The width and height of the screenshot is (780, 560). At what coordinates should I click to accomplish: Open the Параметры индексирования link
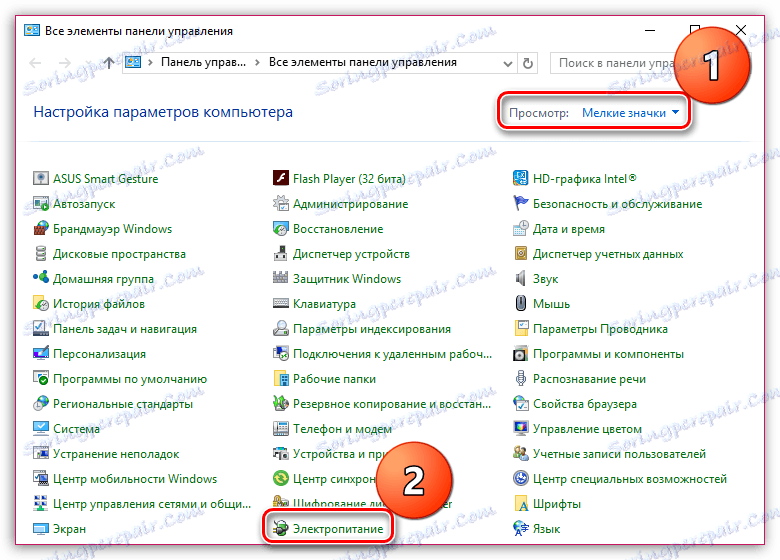tap(372, 329)
